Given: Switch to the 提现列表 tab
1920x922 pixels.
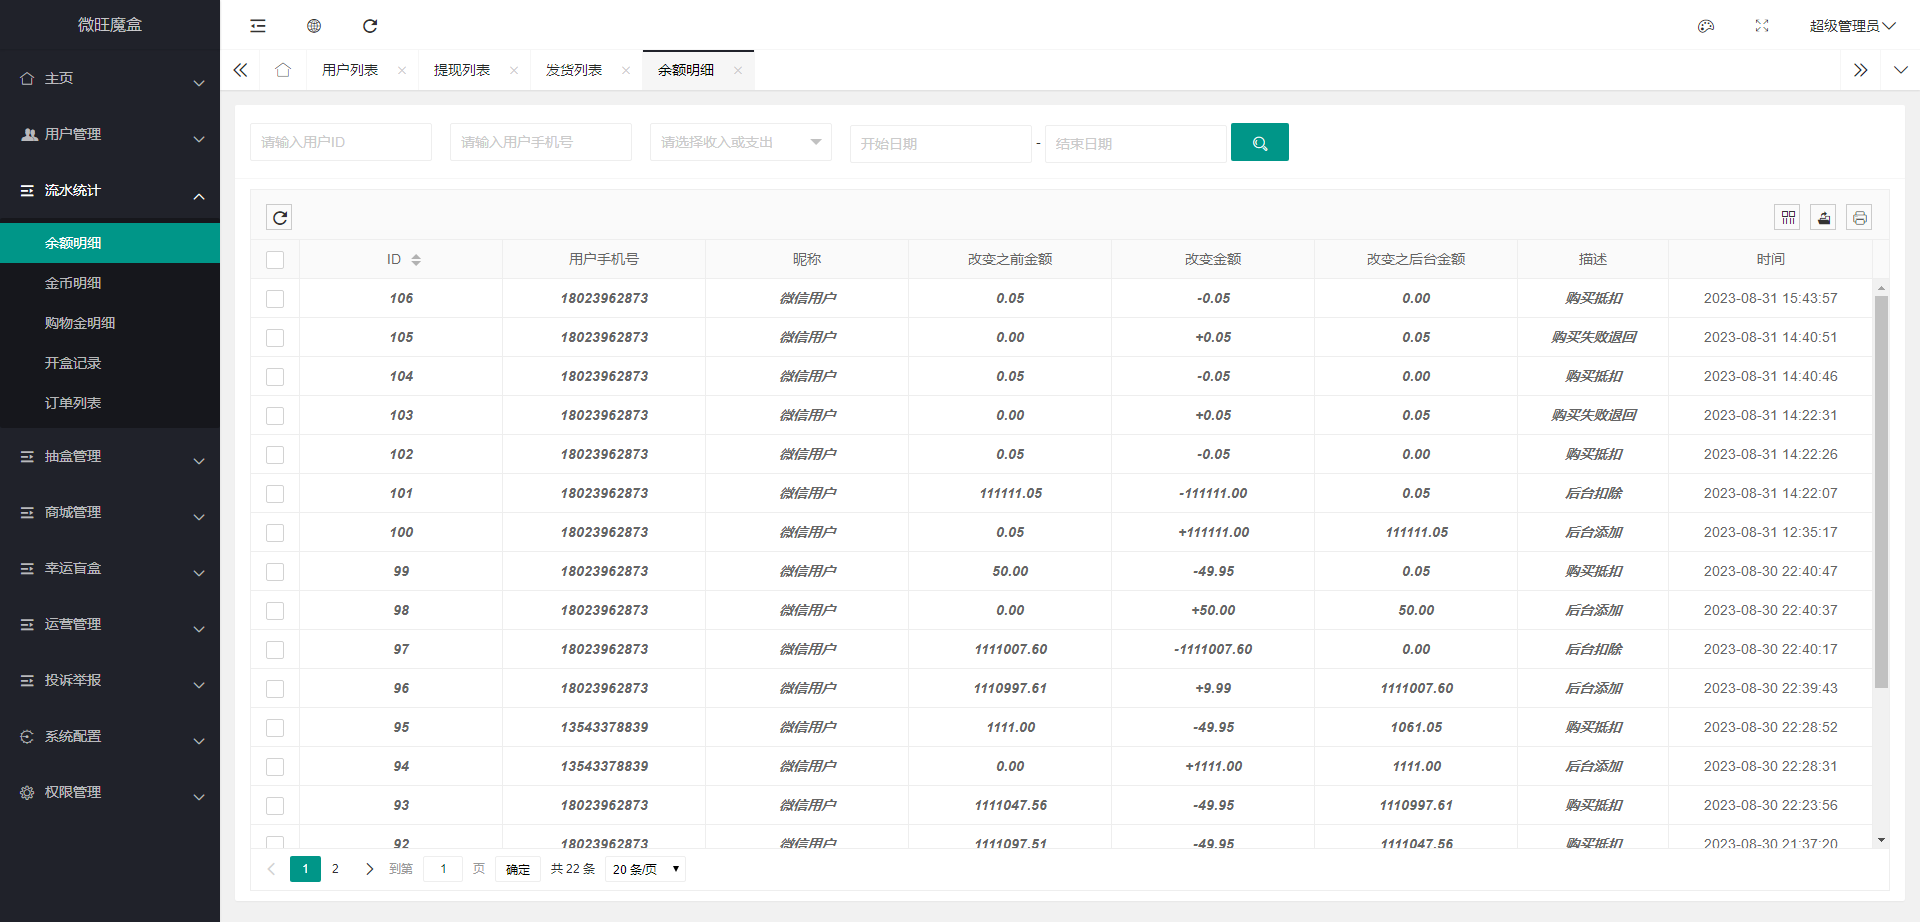Looking at the screenshot, I should (462, 70).
